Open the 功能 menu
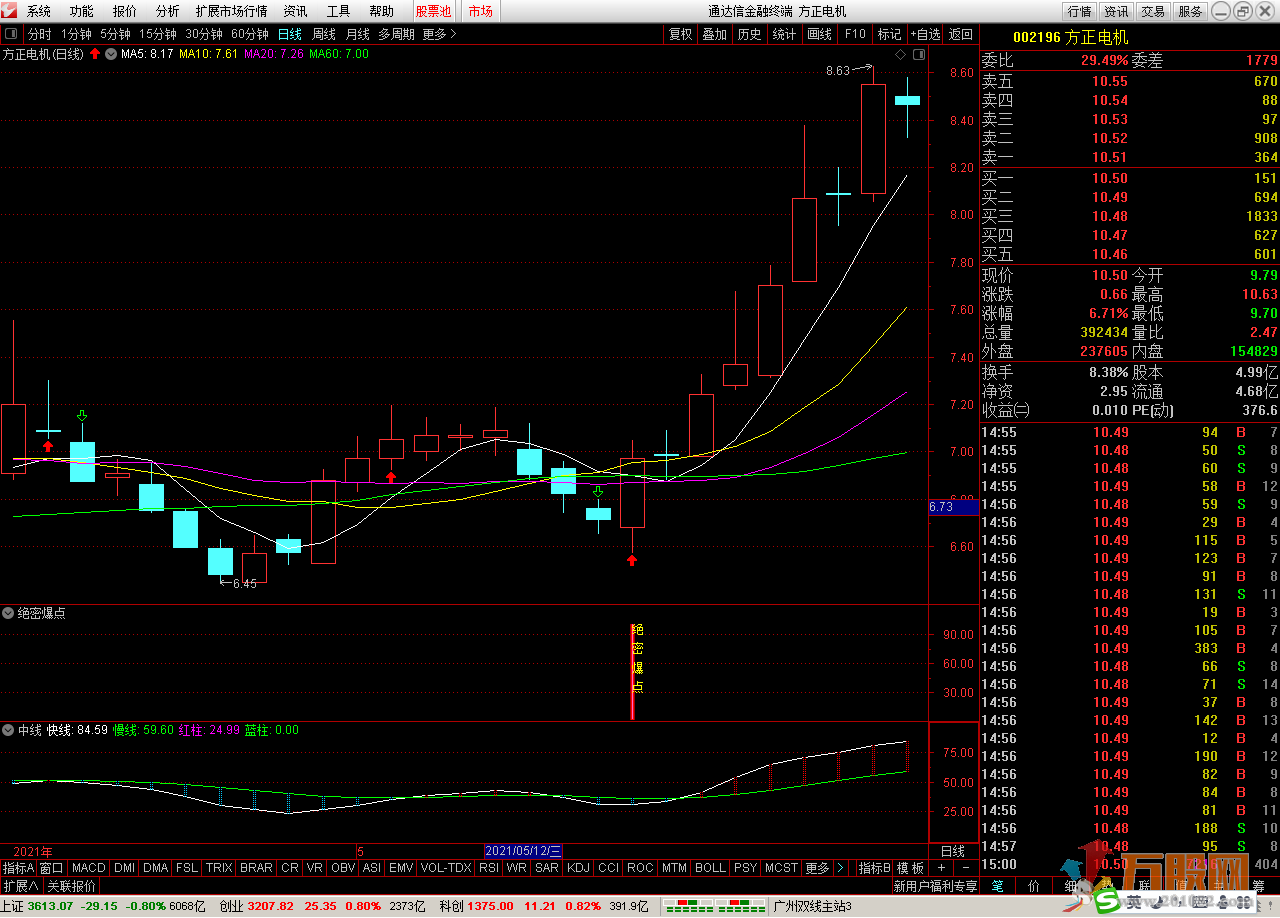 click(x=82, y=11)
